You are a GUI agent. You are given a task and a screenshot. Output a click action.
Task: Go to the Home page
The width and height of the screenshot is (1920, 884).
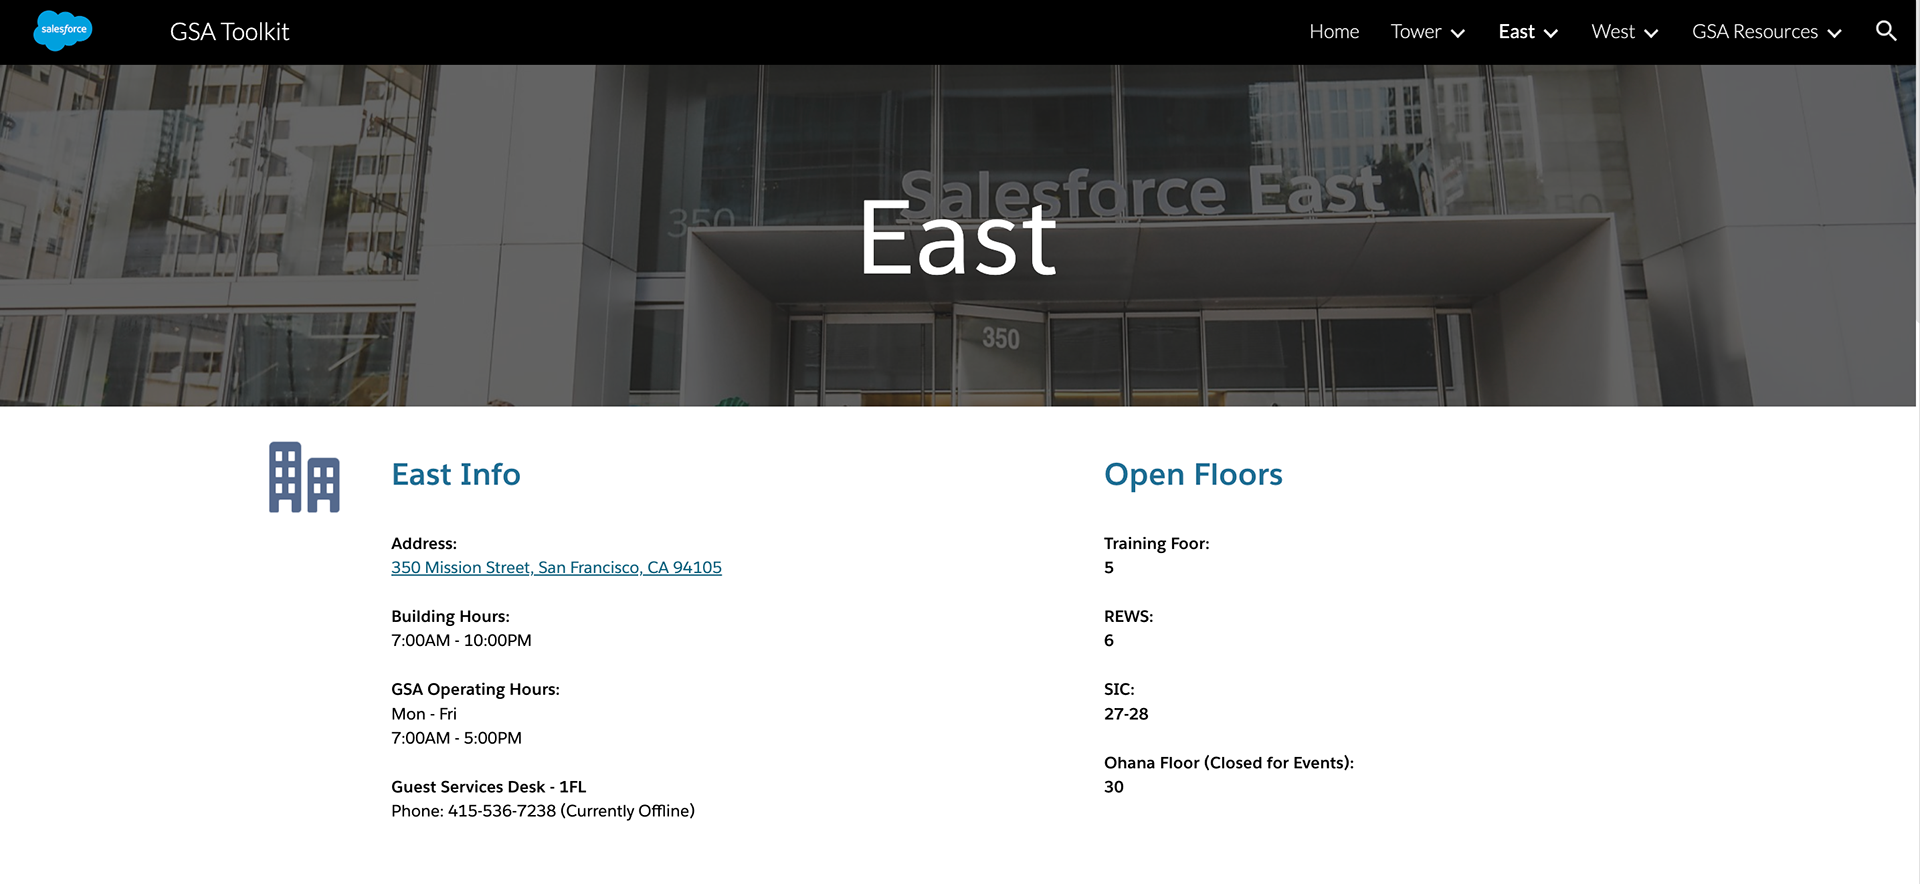coord(1334,32)
